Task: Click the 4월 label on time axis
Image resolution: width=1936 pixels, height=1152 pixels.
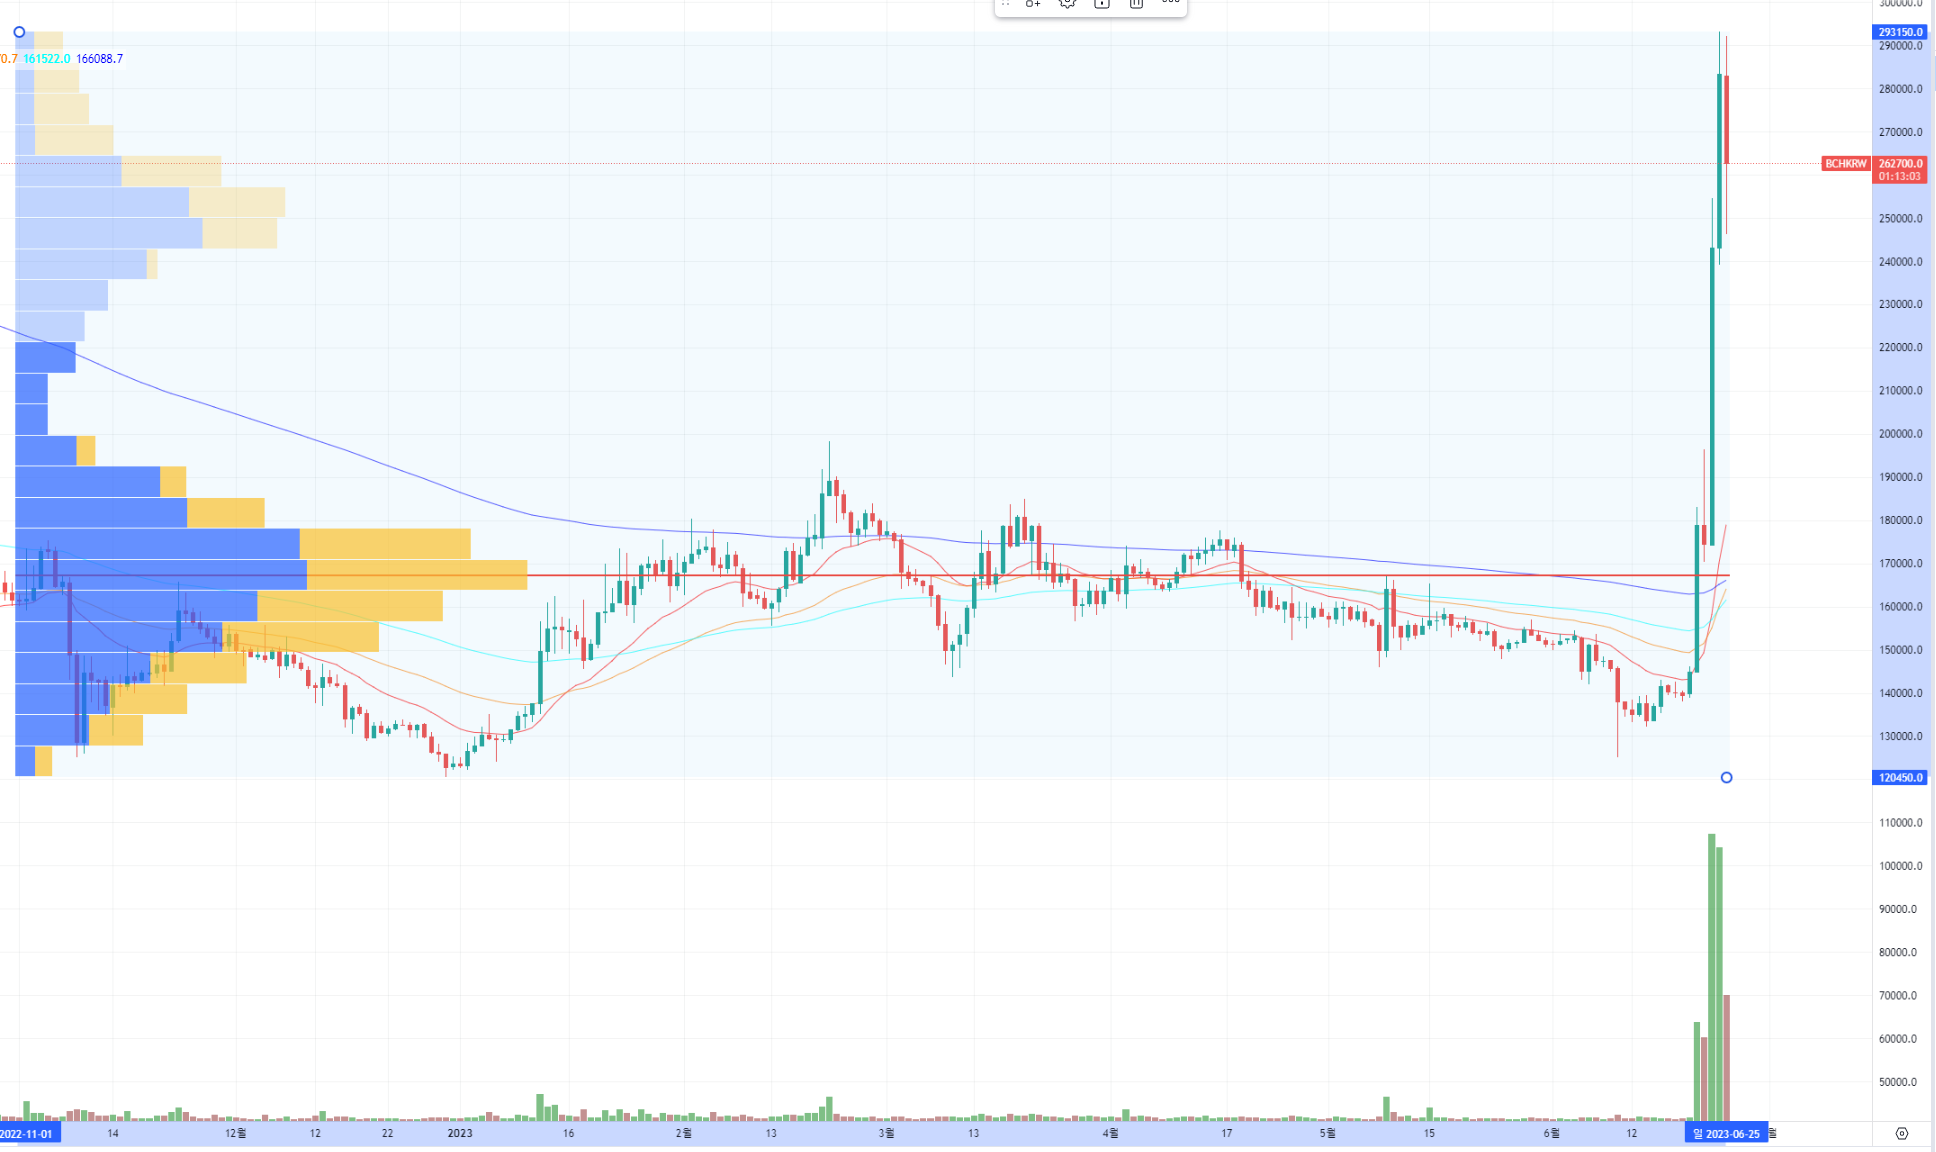Action: coord(1110,1133)
